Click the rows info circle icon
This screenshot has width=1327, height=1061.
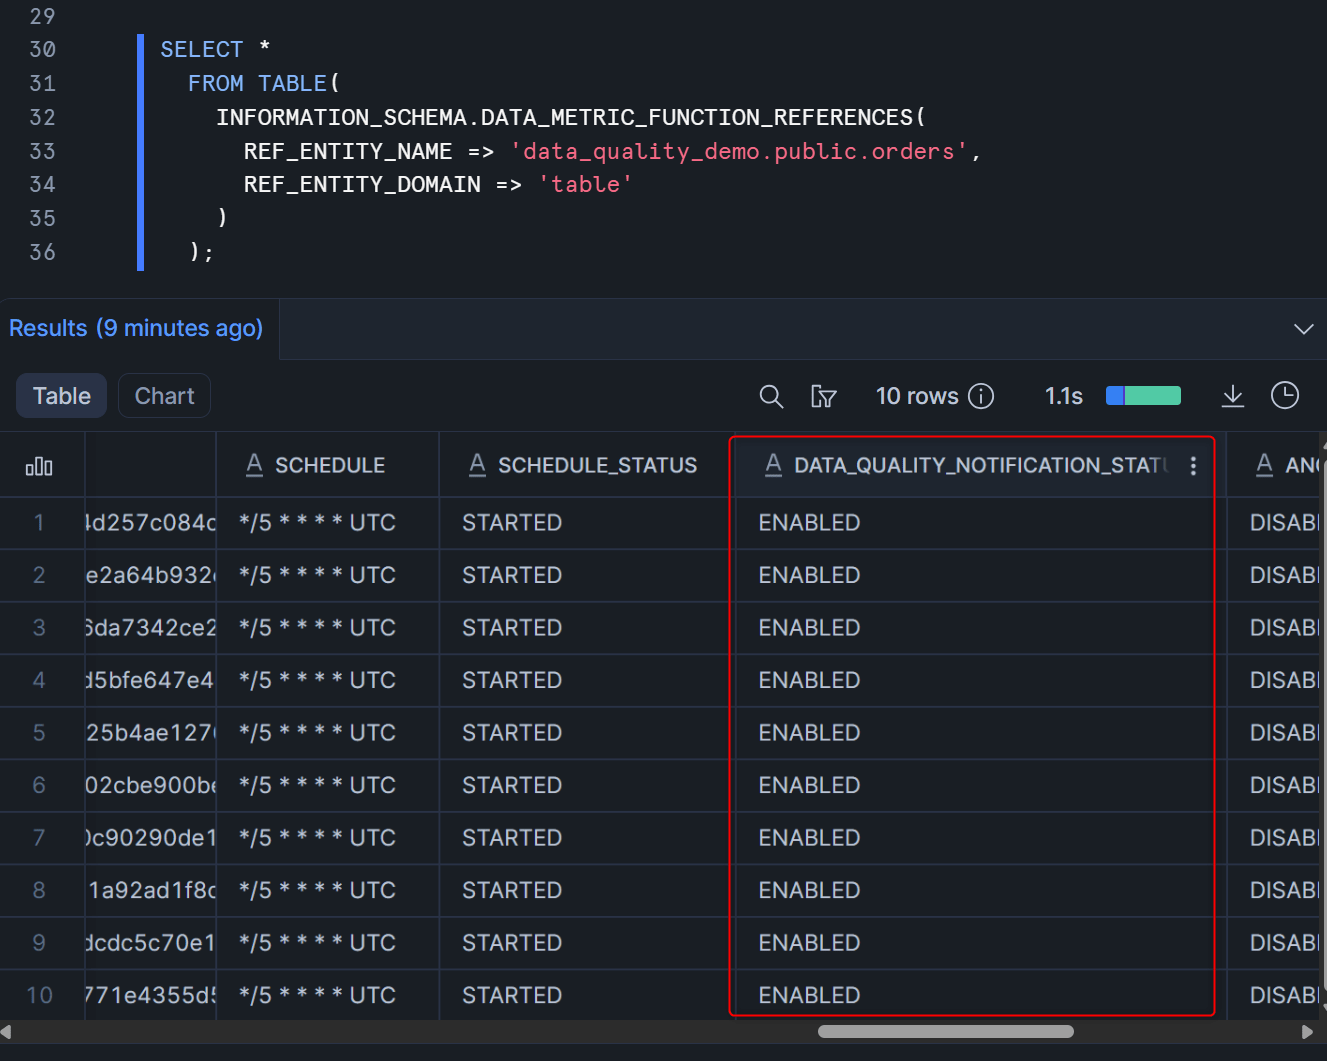pos(981,397)
